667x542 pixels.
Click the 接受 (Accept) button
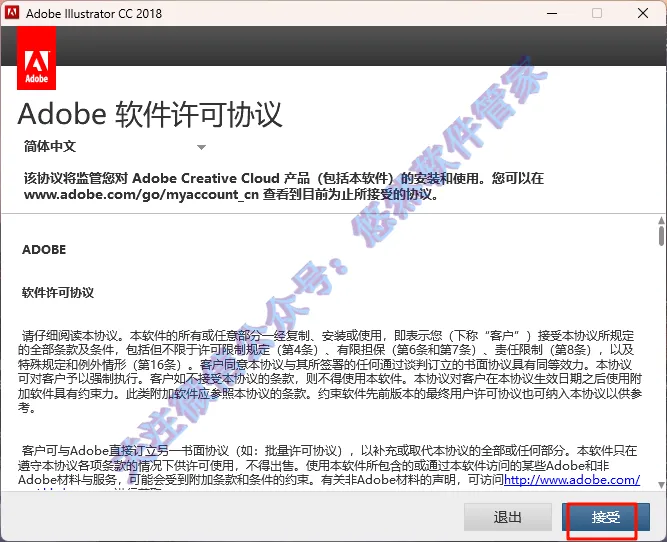(606, 517)
